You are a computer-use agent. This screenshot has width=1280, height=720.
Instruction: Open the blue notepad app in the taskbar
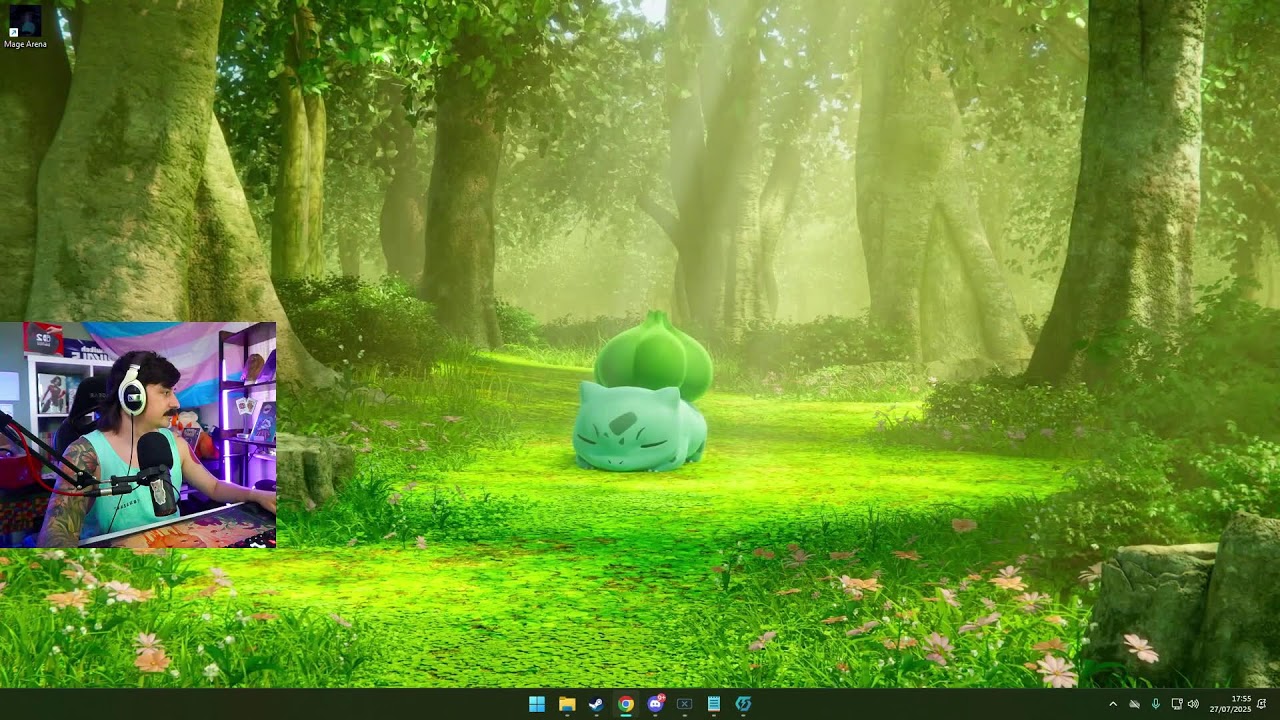714,704
